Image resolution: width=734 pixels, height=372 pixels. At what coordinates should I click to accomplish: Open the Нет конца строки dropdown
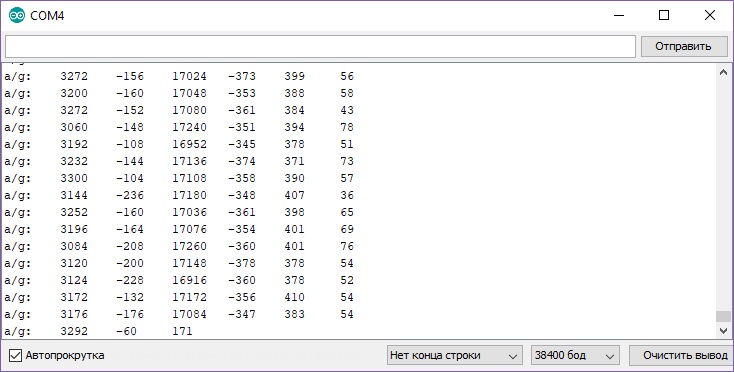pyautogui.click(x=455, y=356)
